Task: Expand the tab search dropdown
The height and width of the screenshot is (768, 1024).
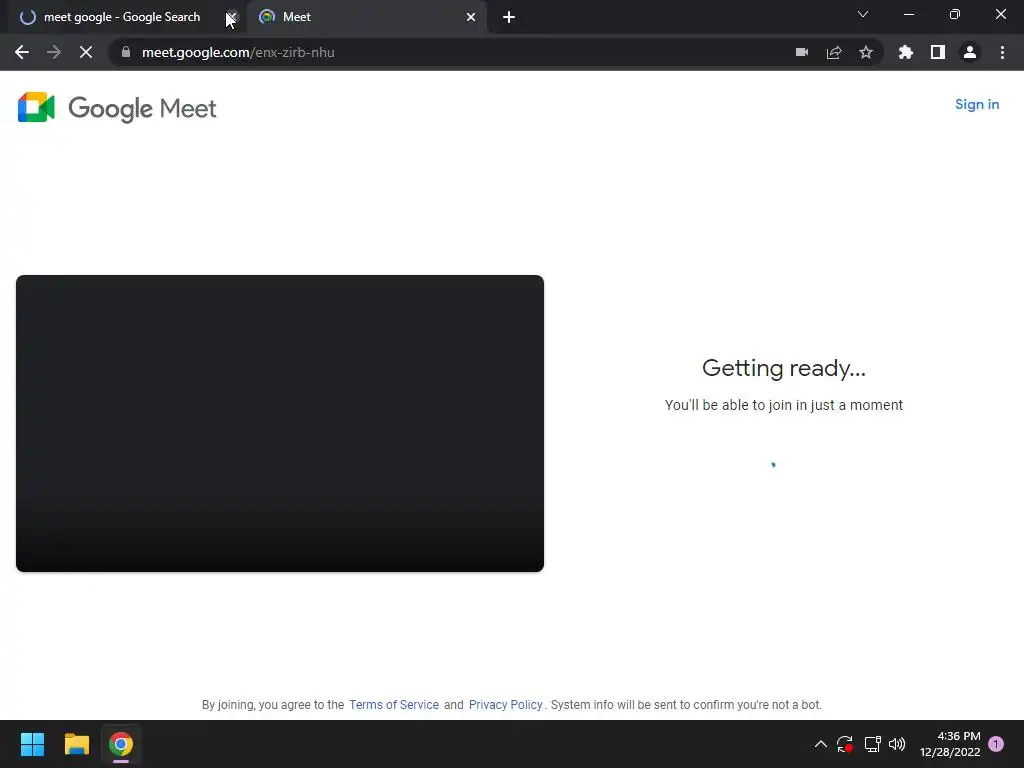Action: tap(863, 14)
